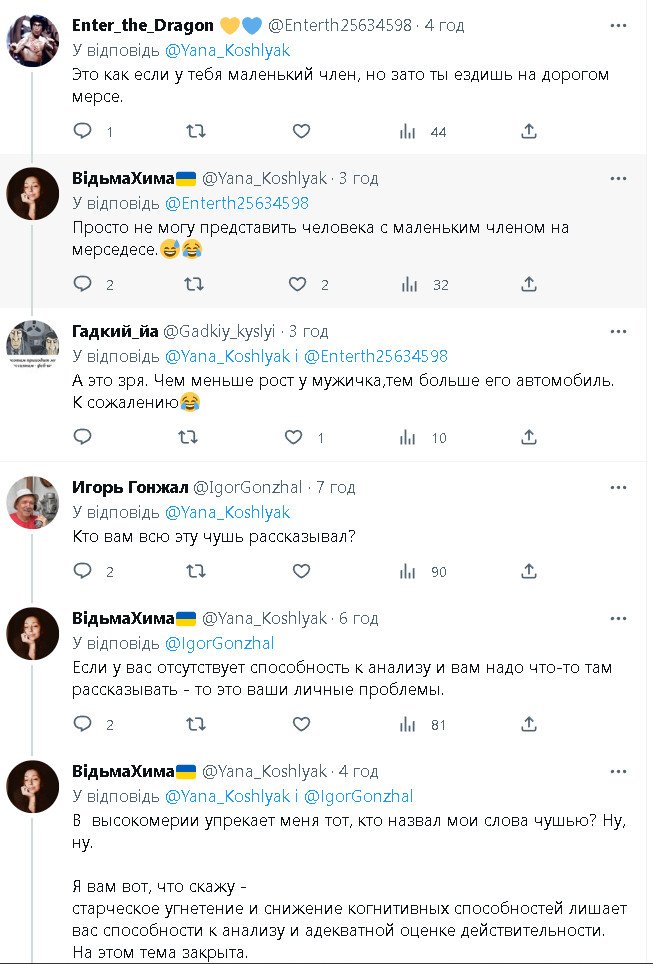Click the @Enterth25634598 mention link in ВідьмаХима's reply

[236, 203]
